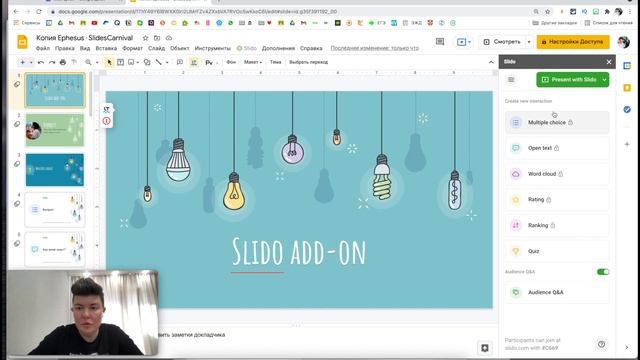This screenshot has width=640, height=360.
Task: Click the paint format icon
Action: click(74, 62)
